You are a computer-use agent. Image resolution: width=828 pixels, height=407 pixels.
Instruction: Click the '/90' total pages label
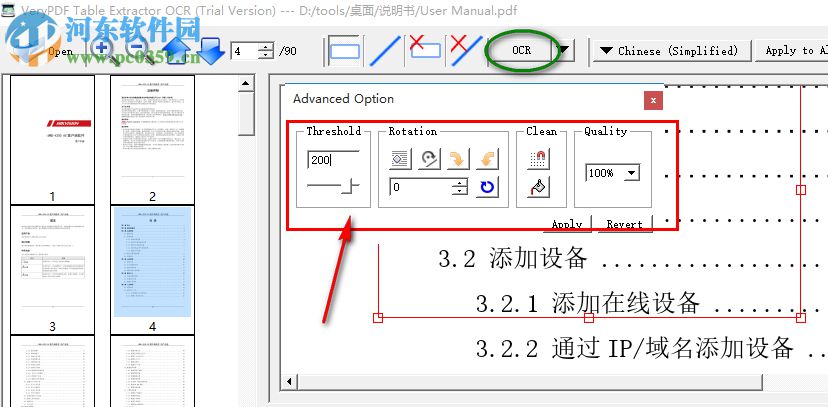tap(288, 51)
